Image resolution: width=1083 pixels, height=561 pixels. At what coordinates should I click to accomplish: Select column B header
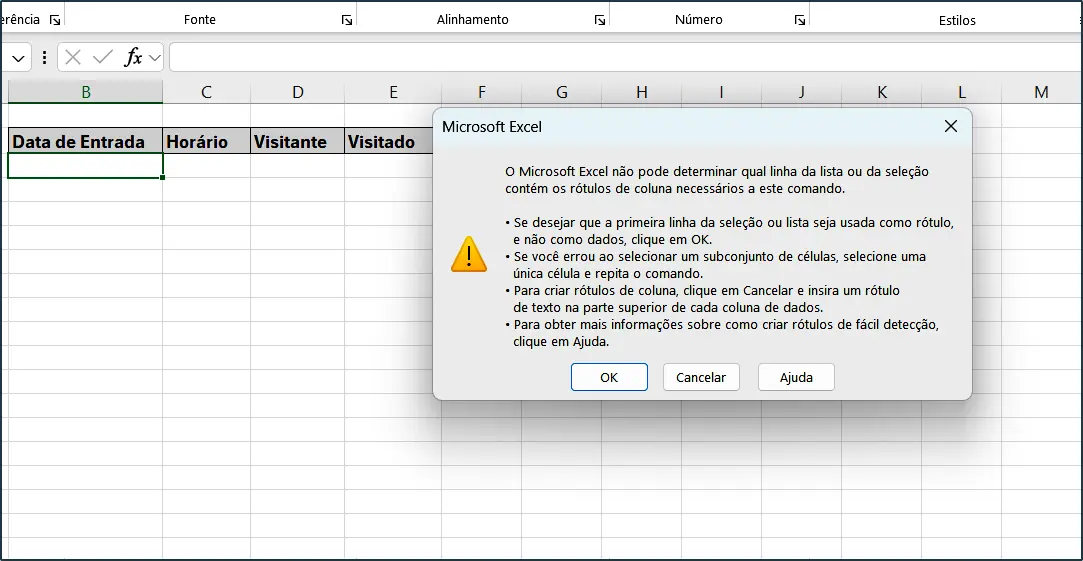(x=86, y=92)
